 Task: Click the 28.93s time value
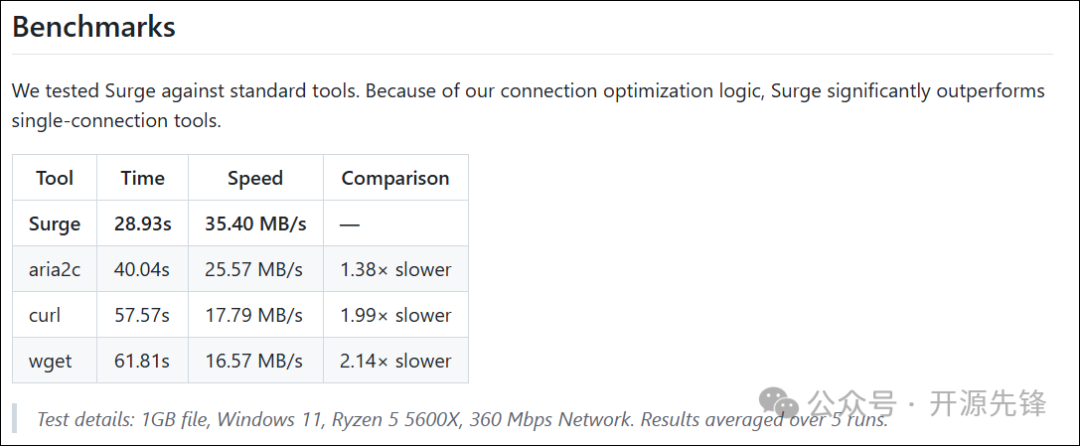pyautogui.click(x=142, y=224)
